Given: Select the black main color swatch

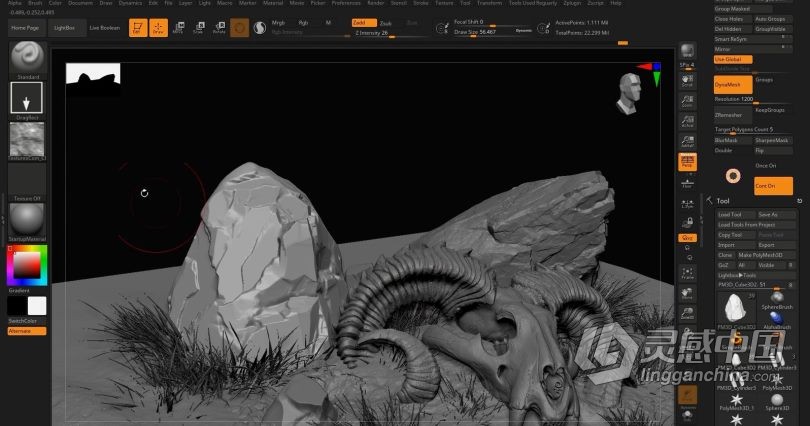Looking at the screenshot, I should (17, 306).
